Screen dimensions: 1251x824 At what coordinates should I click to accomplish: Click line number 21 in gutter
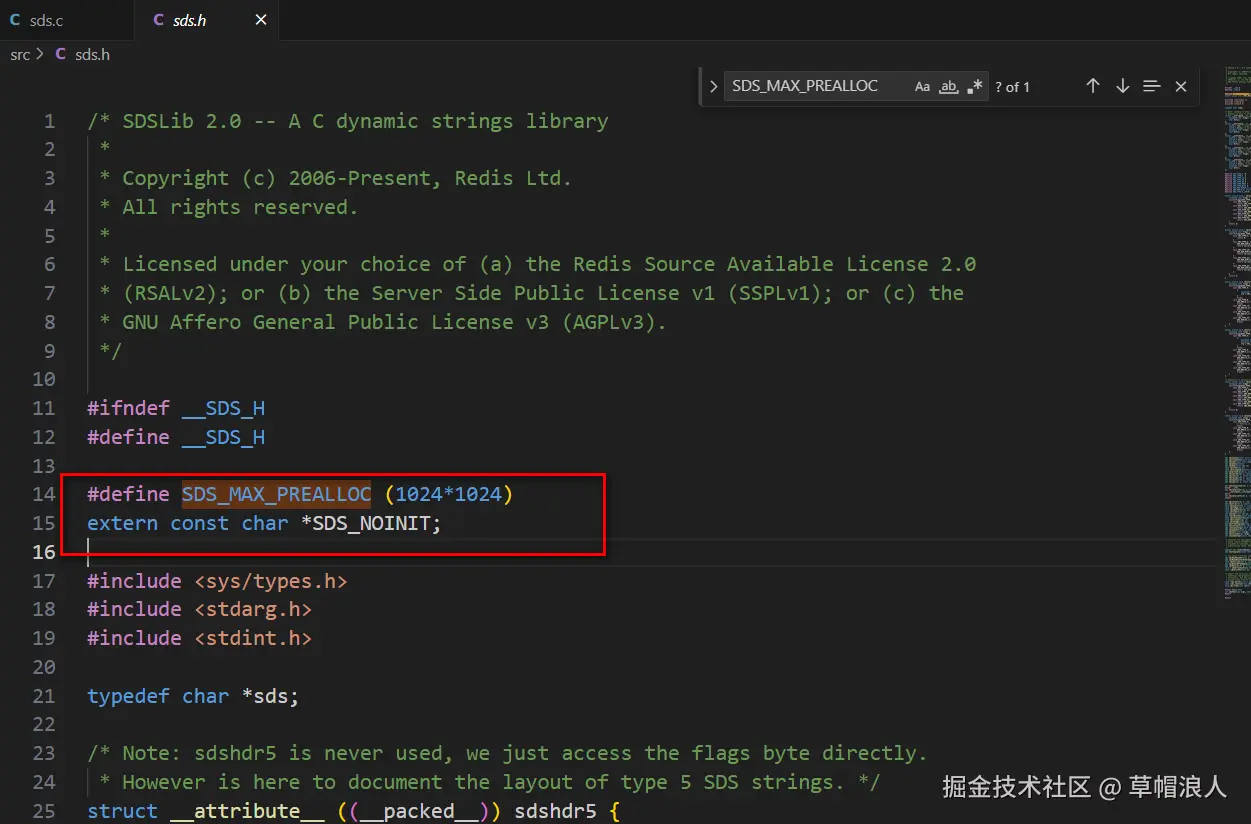(x=44, y=696)
